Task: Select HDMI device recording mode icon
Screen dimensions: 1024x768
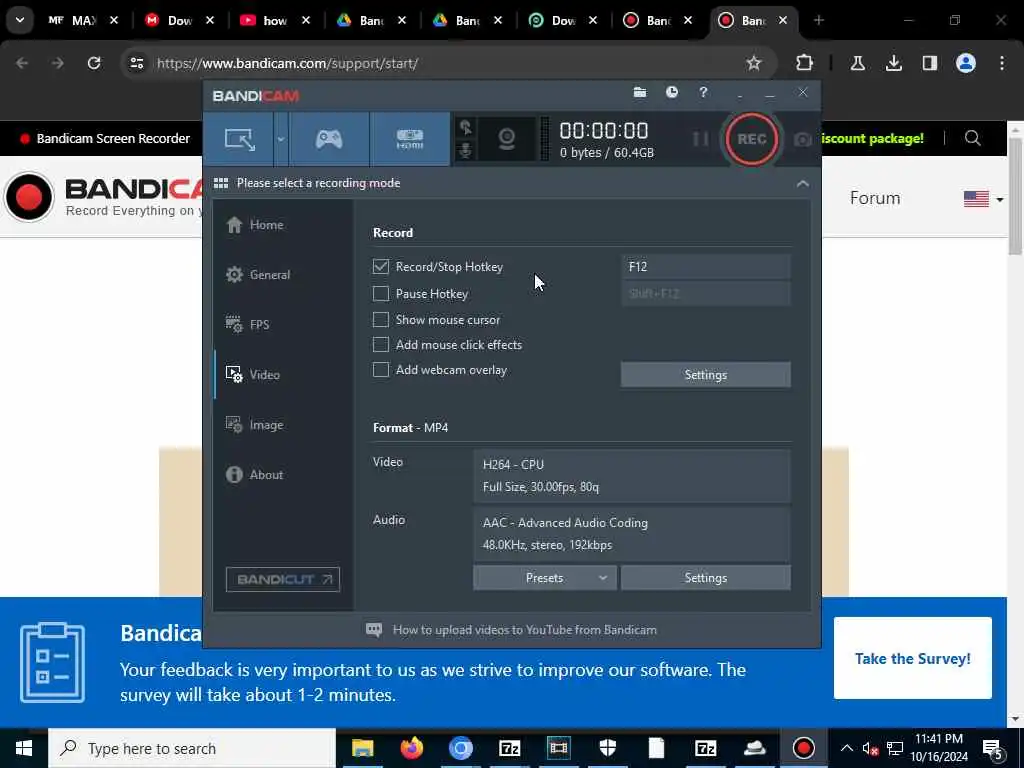Action: point(409,138)
